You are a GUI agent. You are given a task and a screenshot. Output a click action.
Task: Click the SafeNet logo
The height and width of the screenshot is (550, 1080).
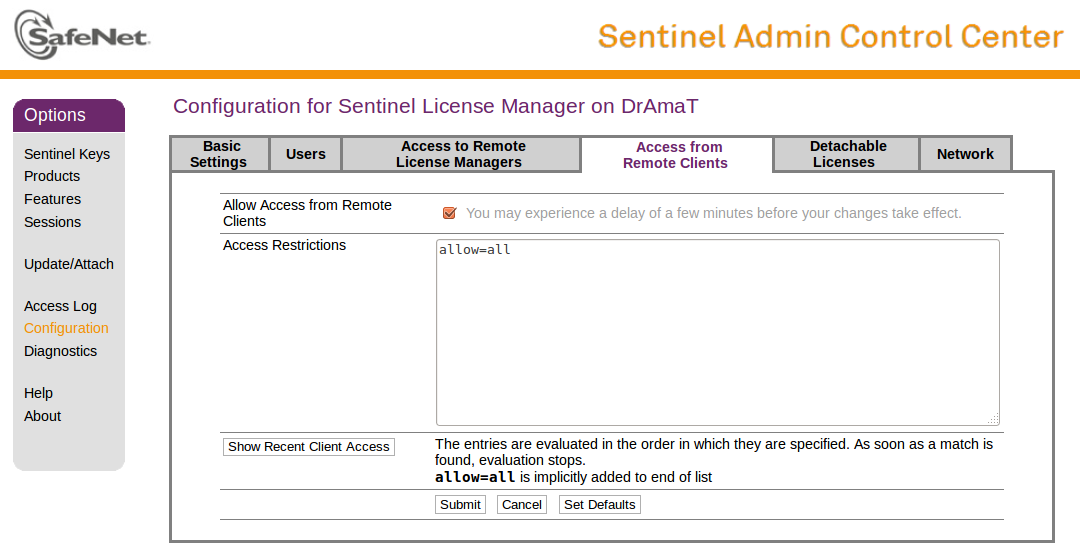[82, 34]
